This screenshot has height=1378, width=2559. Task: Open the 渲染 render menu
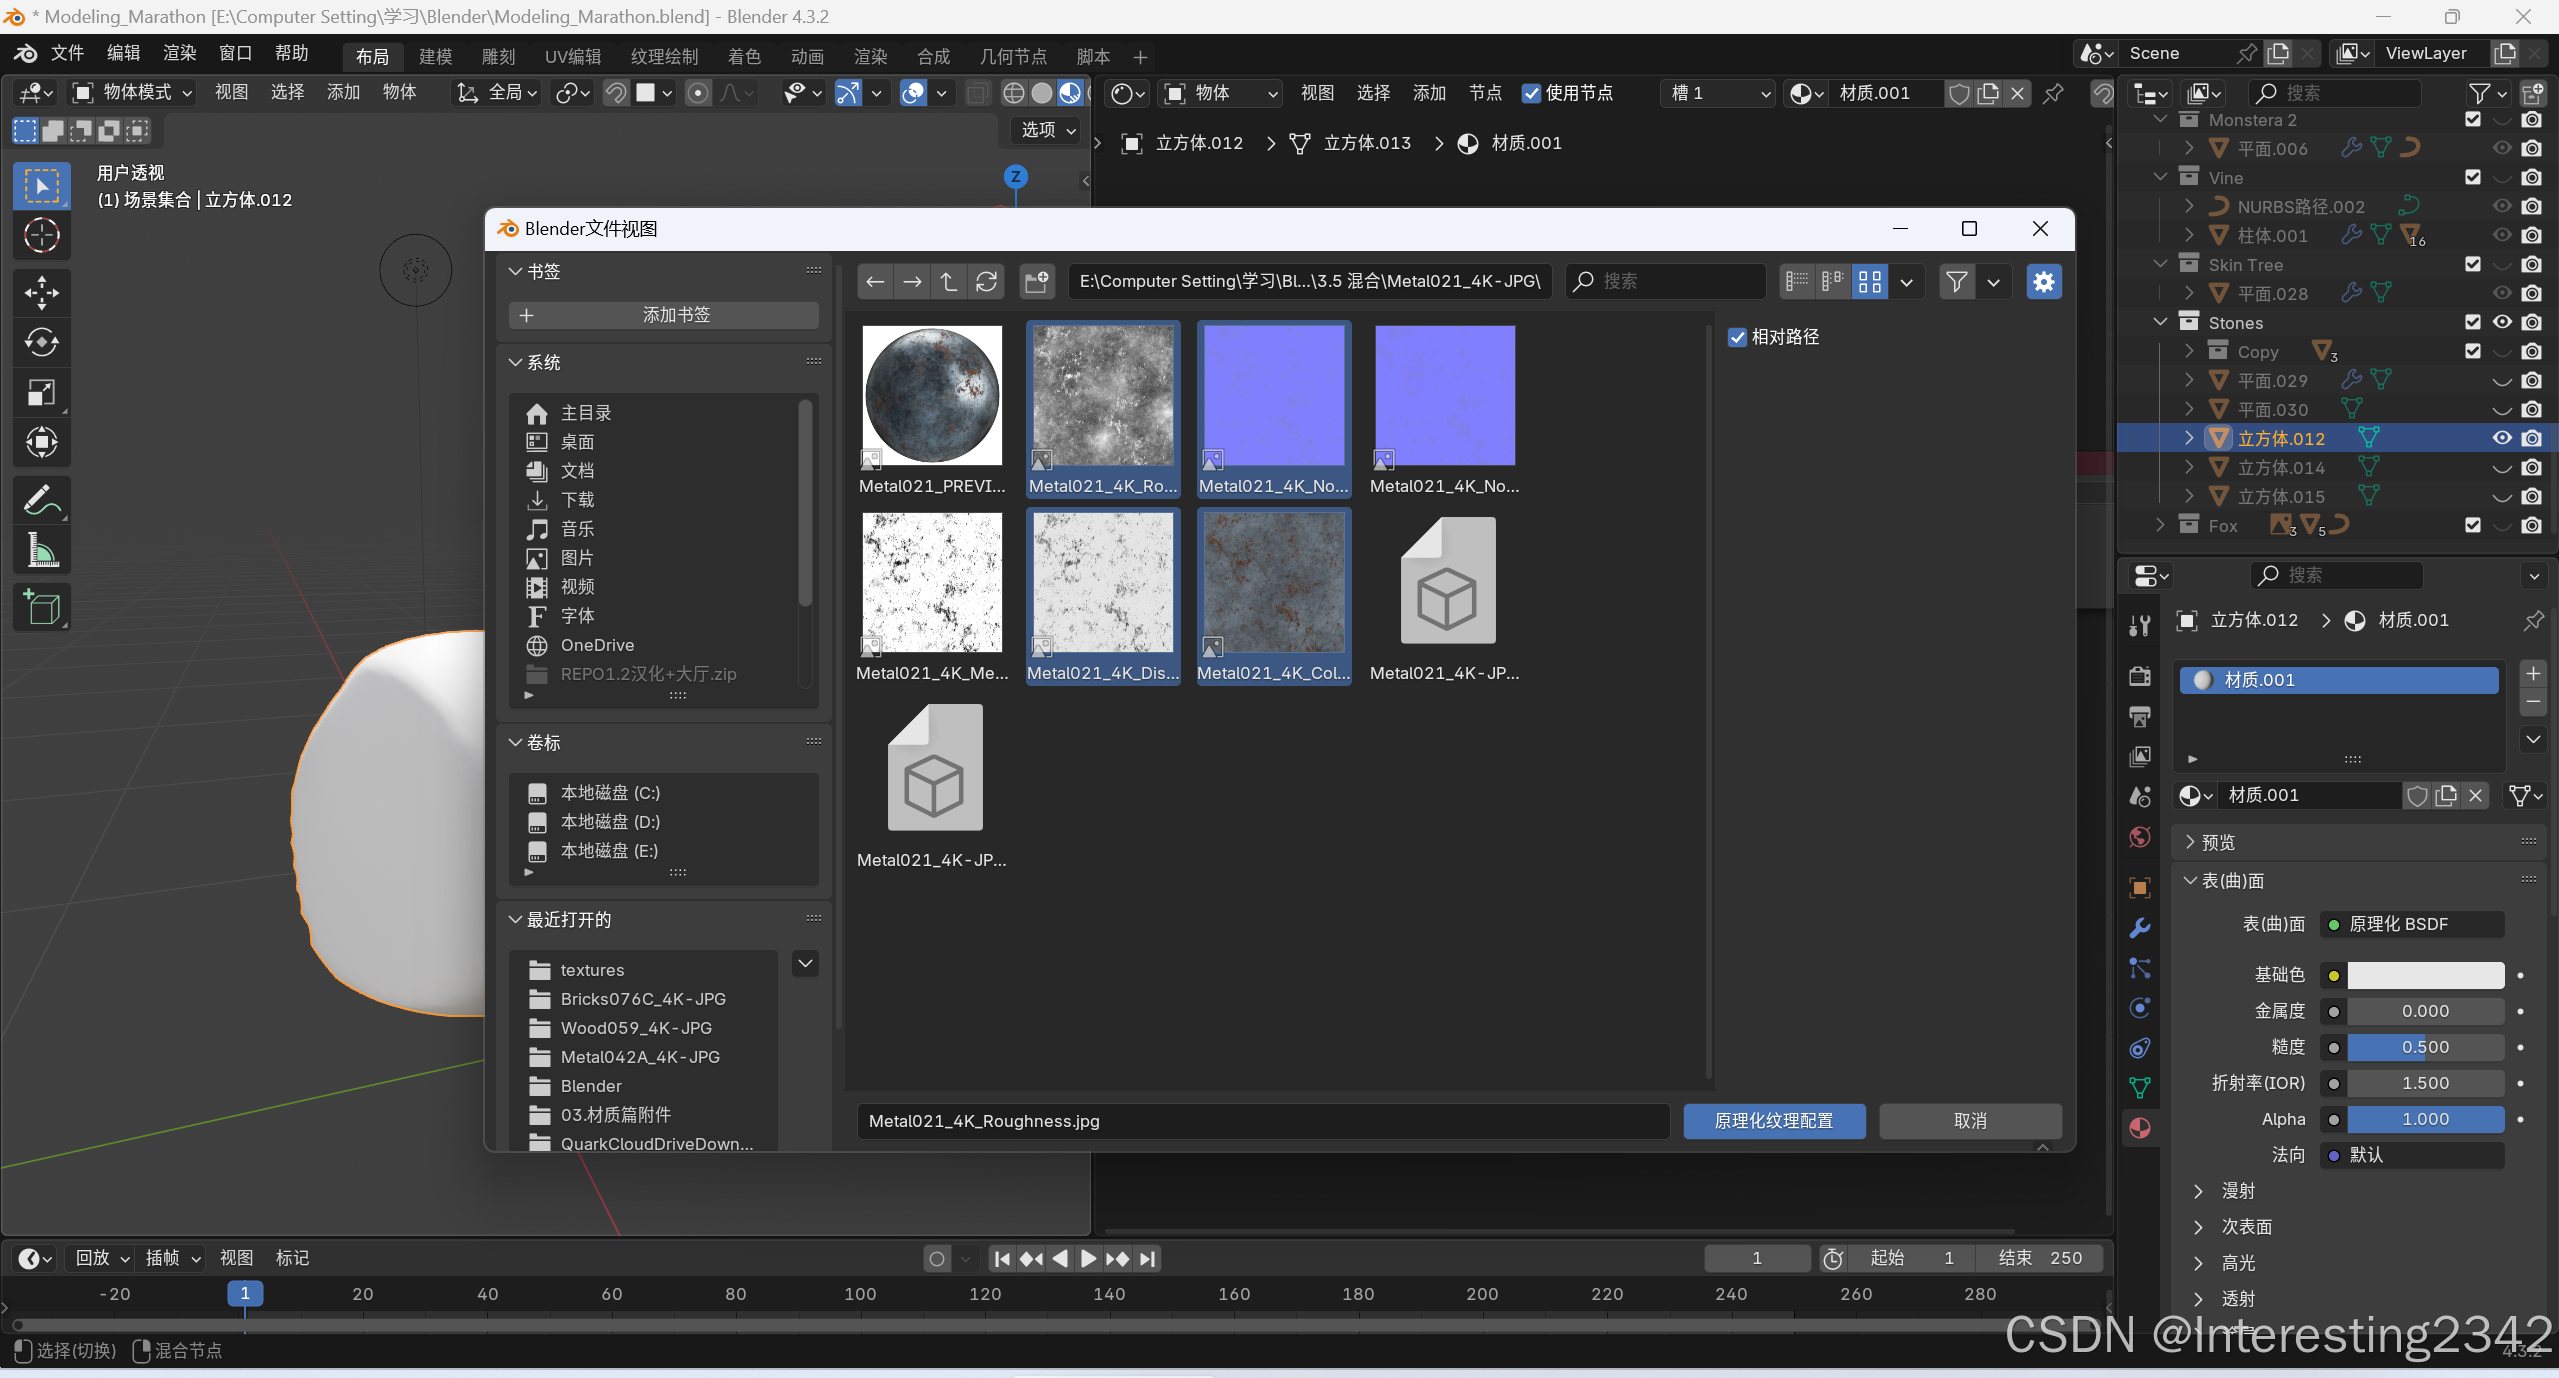180,53
